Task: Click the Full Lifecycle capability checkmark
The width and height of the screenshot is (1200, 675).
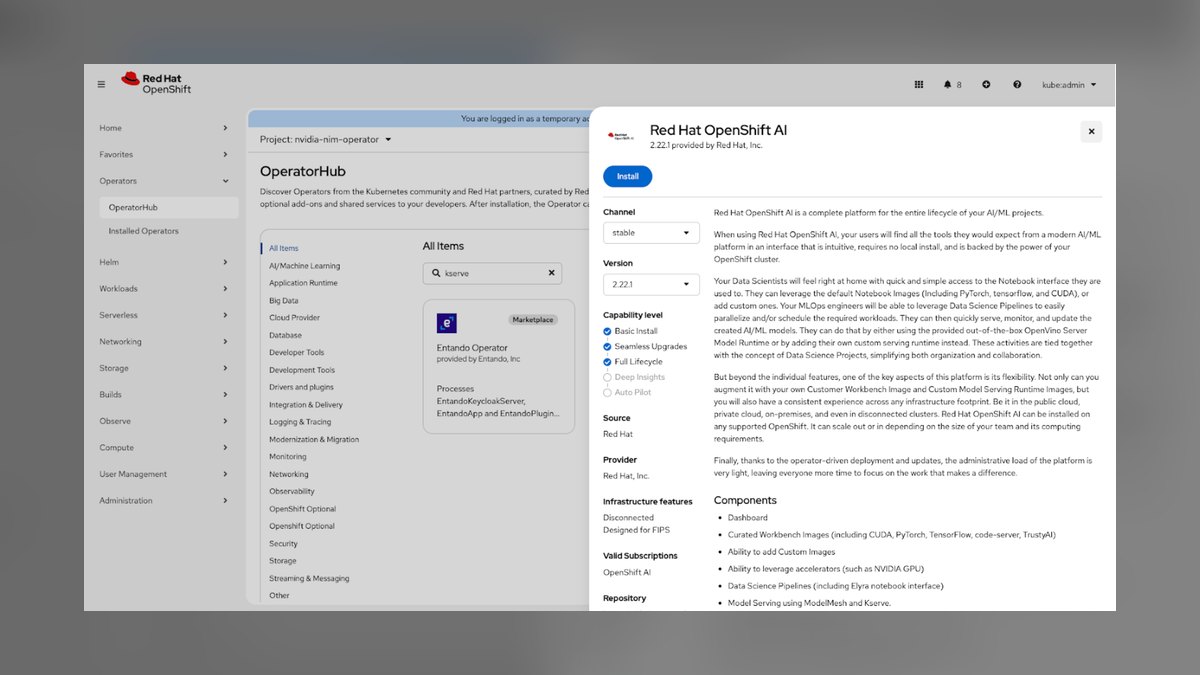Action: [x=607, y=362]
